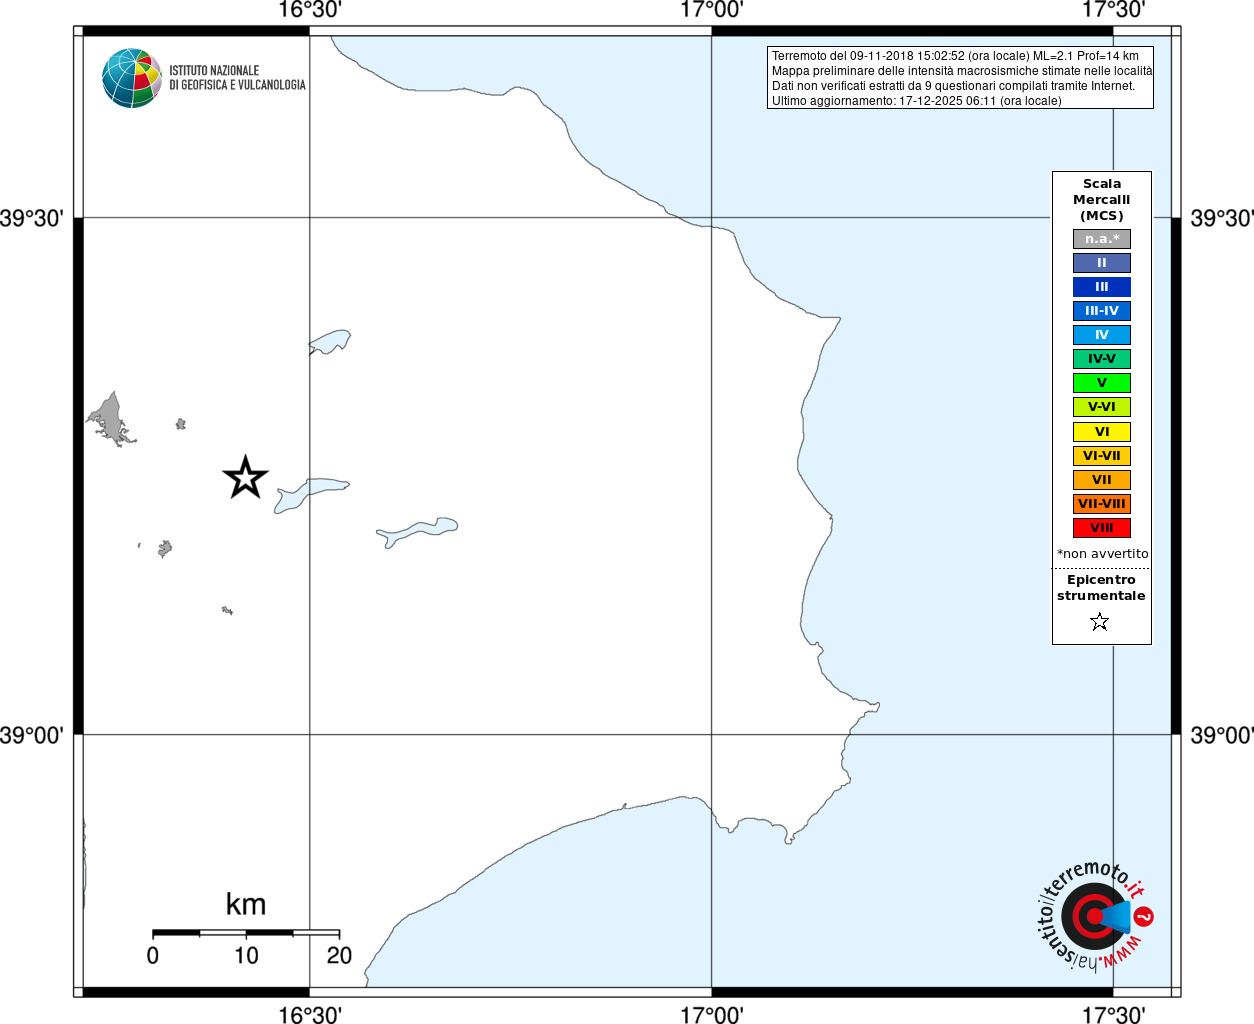Click the 'Ultimo aggiornamento' timestamp line
Screen dimensions: 1254x1024
[x=916, y=101]
